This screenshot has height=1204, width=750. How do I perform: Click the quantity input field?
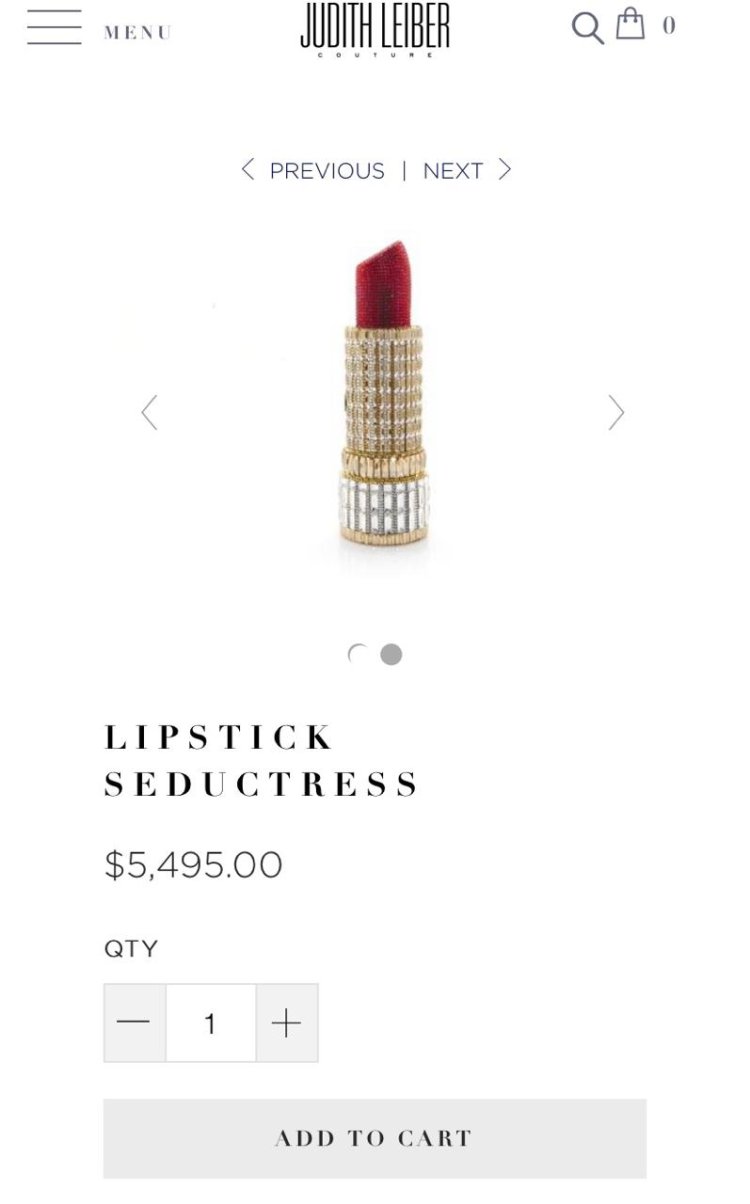(211, 1022)
